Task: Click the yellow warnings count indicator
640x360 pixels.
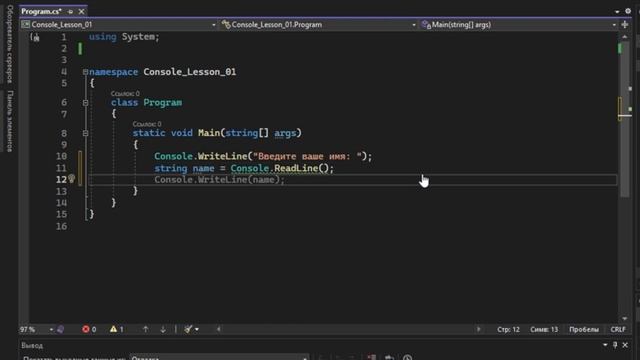Action: pos(117,329)
